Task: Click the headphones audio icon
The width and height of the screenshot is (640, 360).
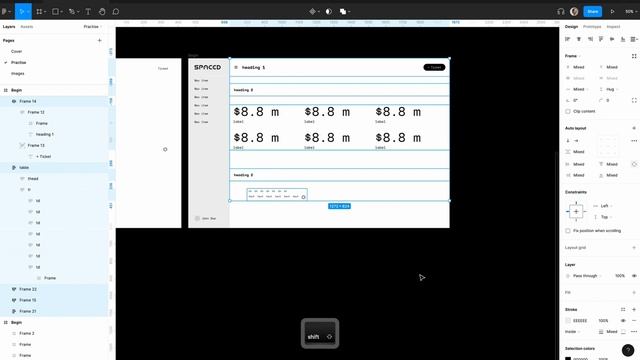Action: [x=561, y=11]
